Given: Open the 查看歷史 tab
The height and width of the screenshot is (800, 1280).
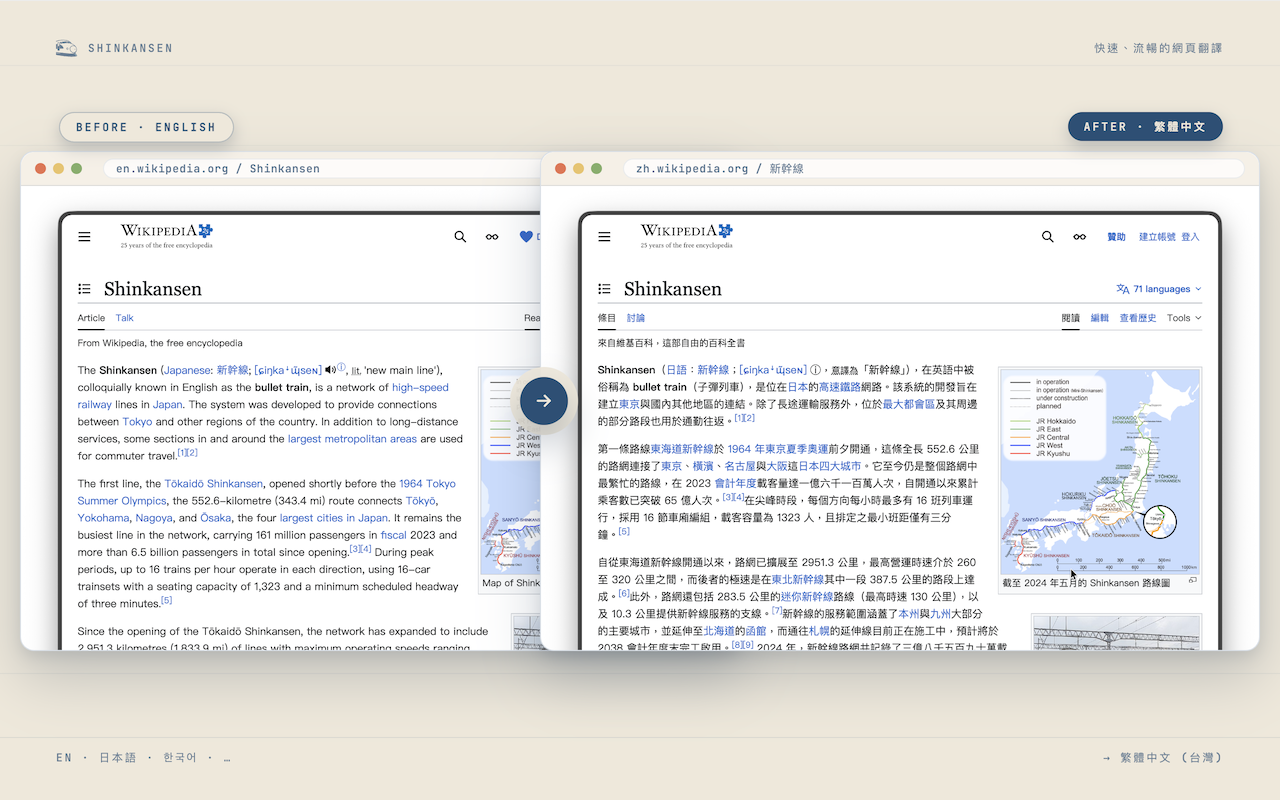Looking at the screenshot, I should pyautogui.click(x=1137, y=318).
